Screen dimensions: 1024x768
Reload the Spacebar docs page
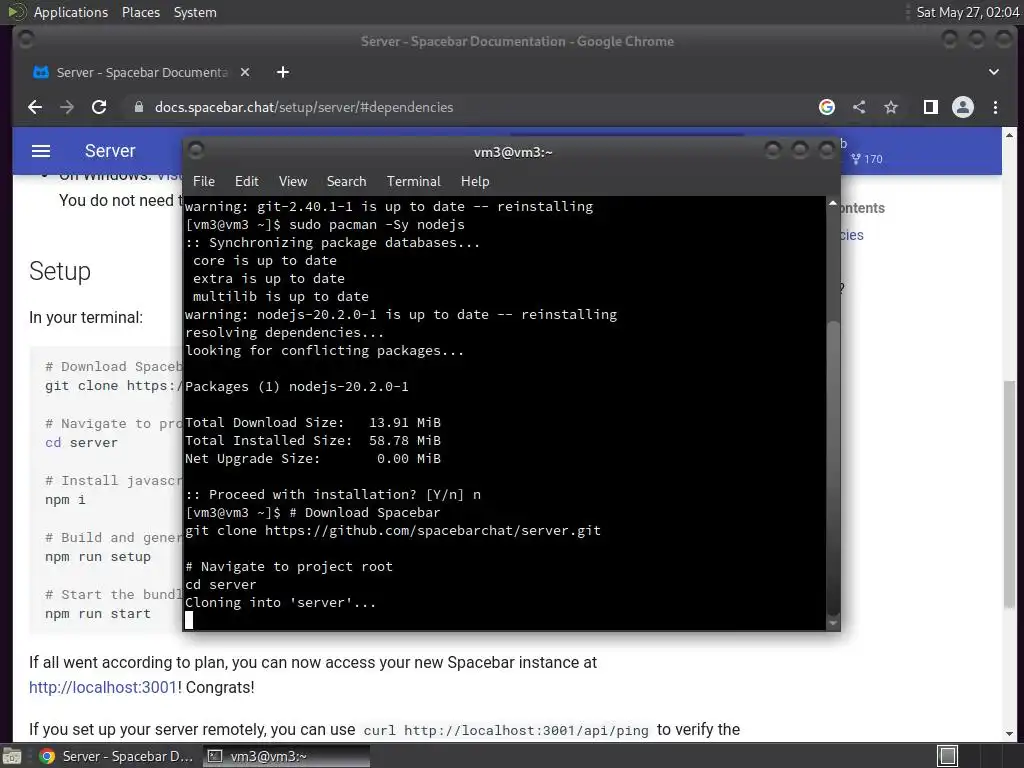point(99,107)
